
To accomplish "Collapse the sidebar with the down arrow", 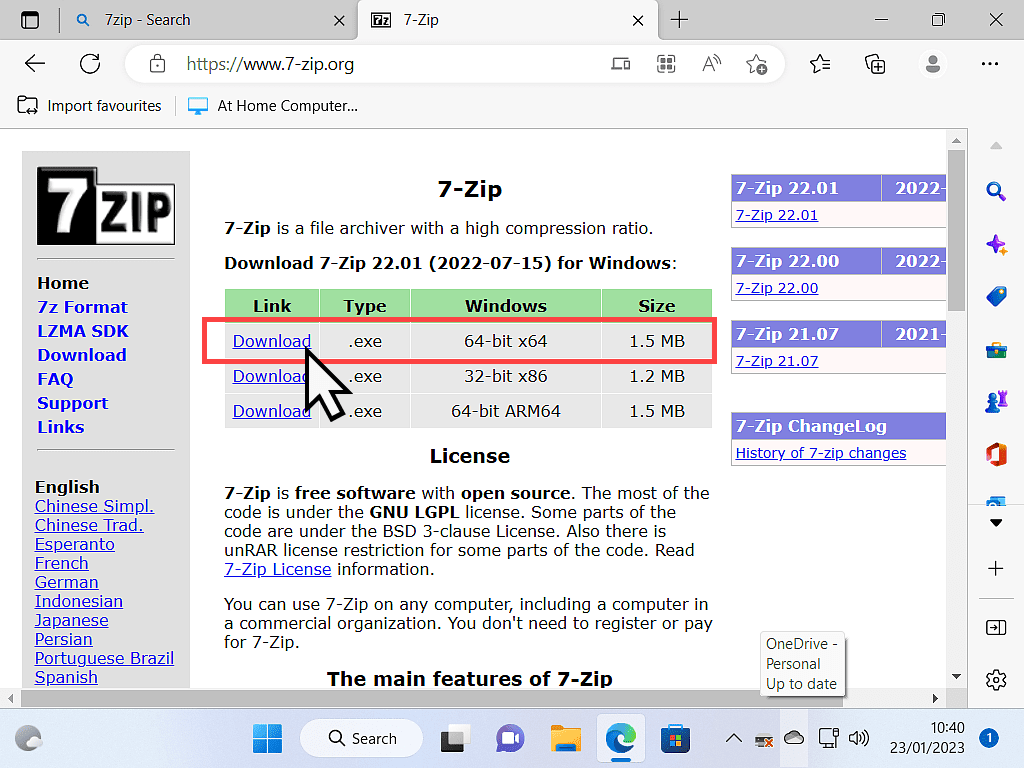I will click(x=996, y=521).
